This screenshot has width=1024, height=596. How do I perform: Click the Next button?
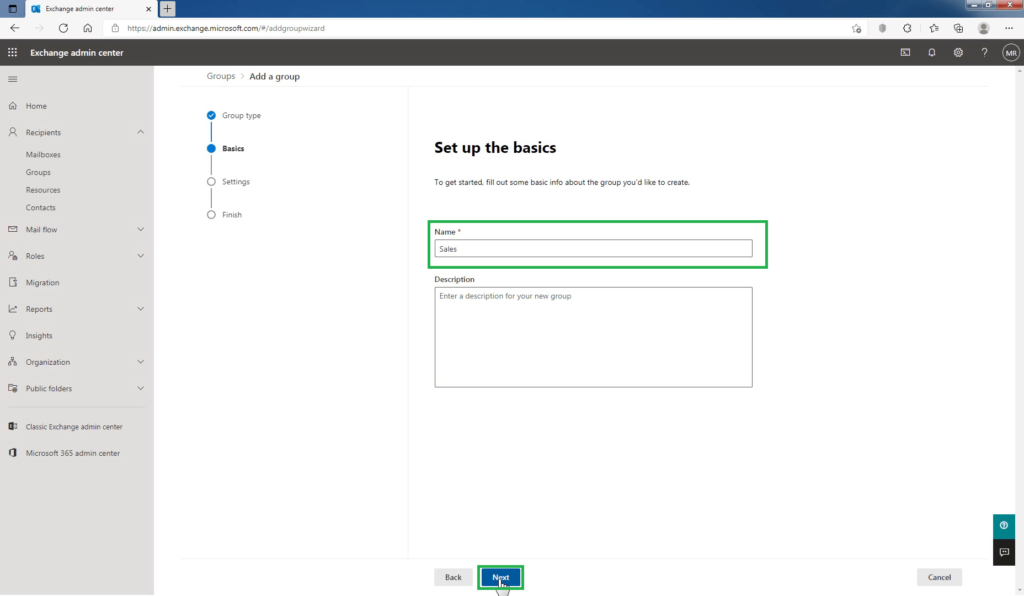point(500,577)
